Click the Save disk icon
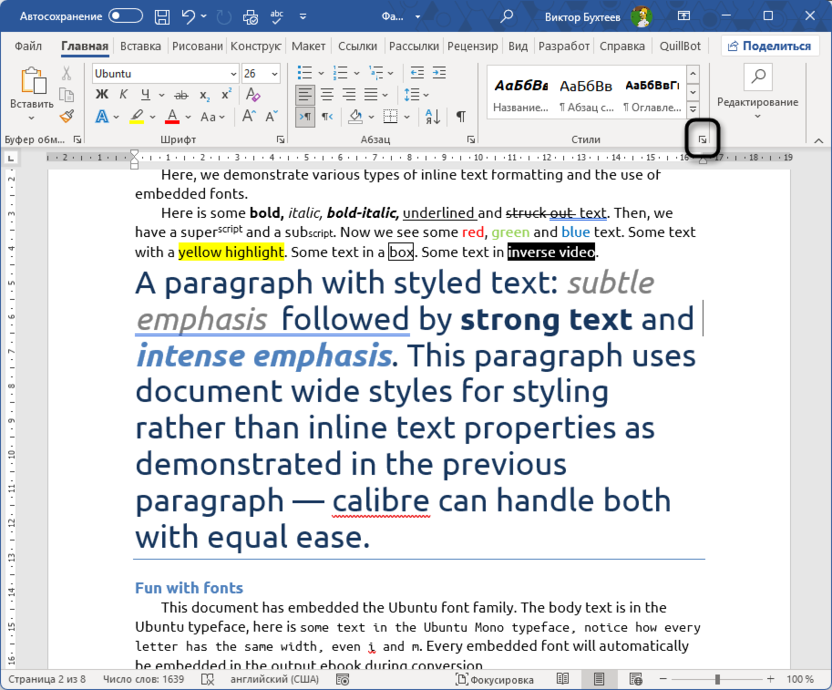832x690 pixels. pyautogui.click(x=161, y=16)
